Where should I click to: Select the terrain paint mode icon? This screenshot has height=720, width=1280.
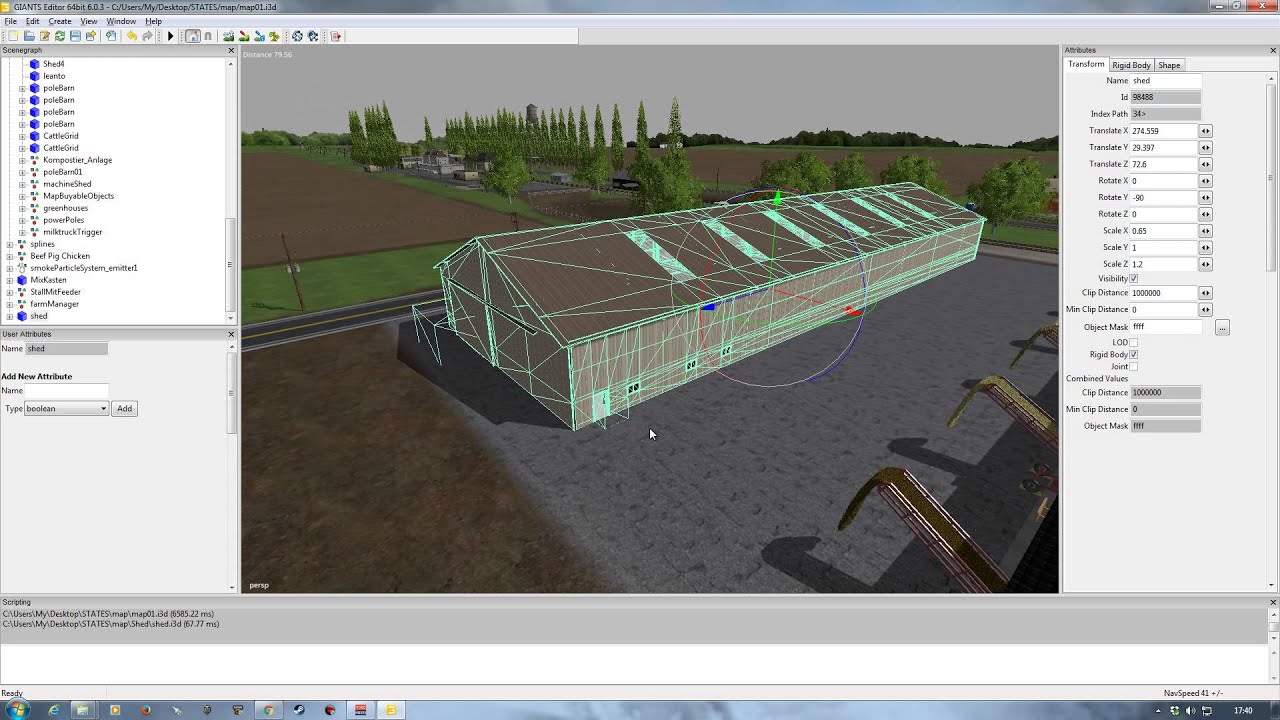click(243, 36)
